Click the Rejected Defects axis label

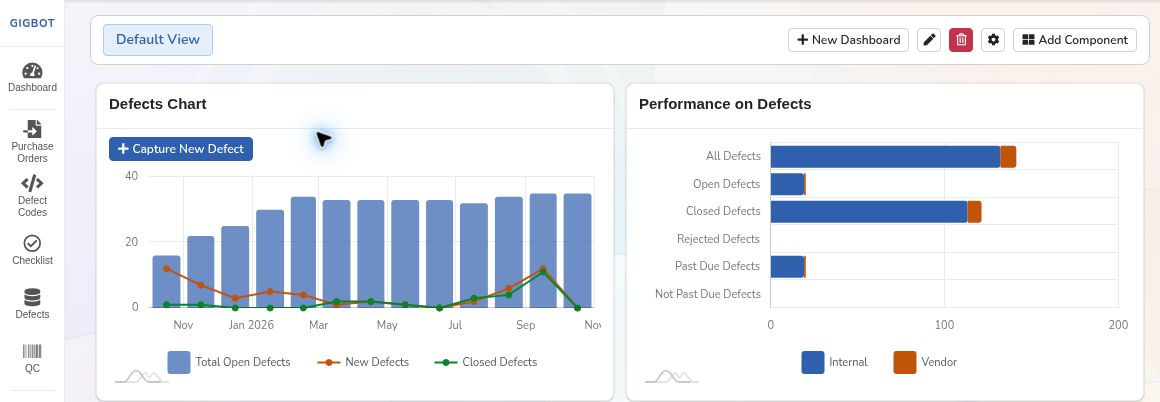(x=718, y=239)
